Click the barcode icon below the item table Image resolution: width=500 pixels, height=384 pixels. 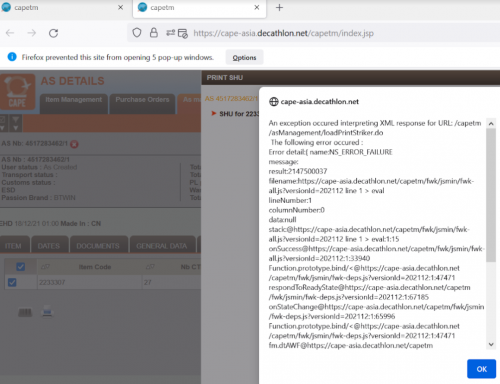25,312
